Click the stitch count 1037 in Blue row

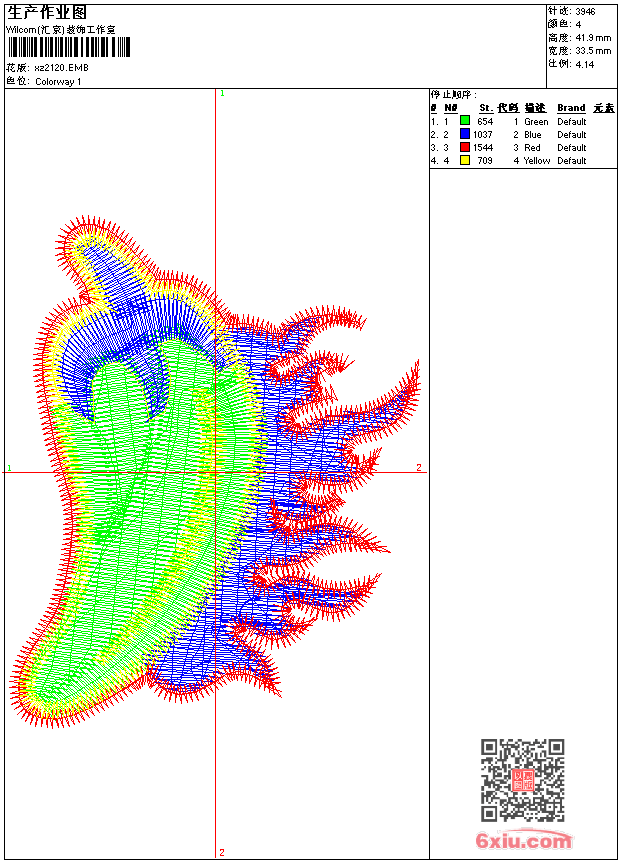483,134
